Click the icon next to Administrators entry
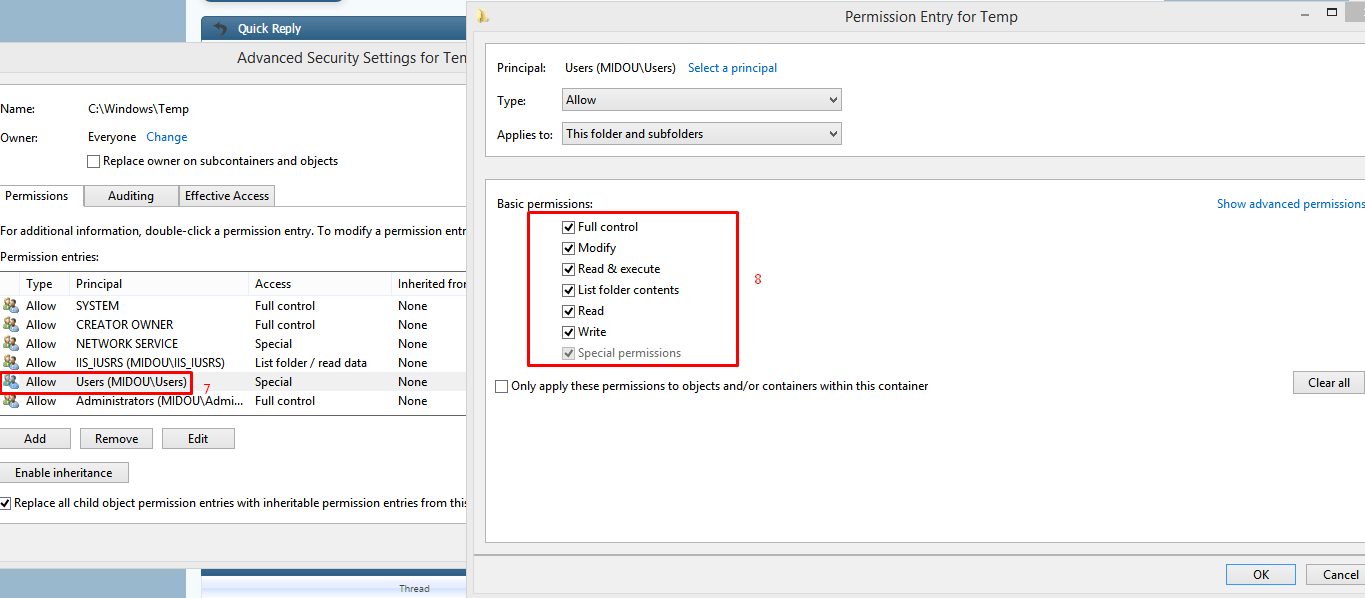1365x598 pixels. point(11,401)
